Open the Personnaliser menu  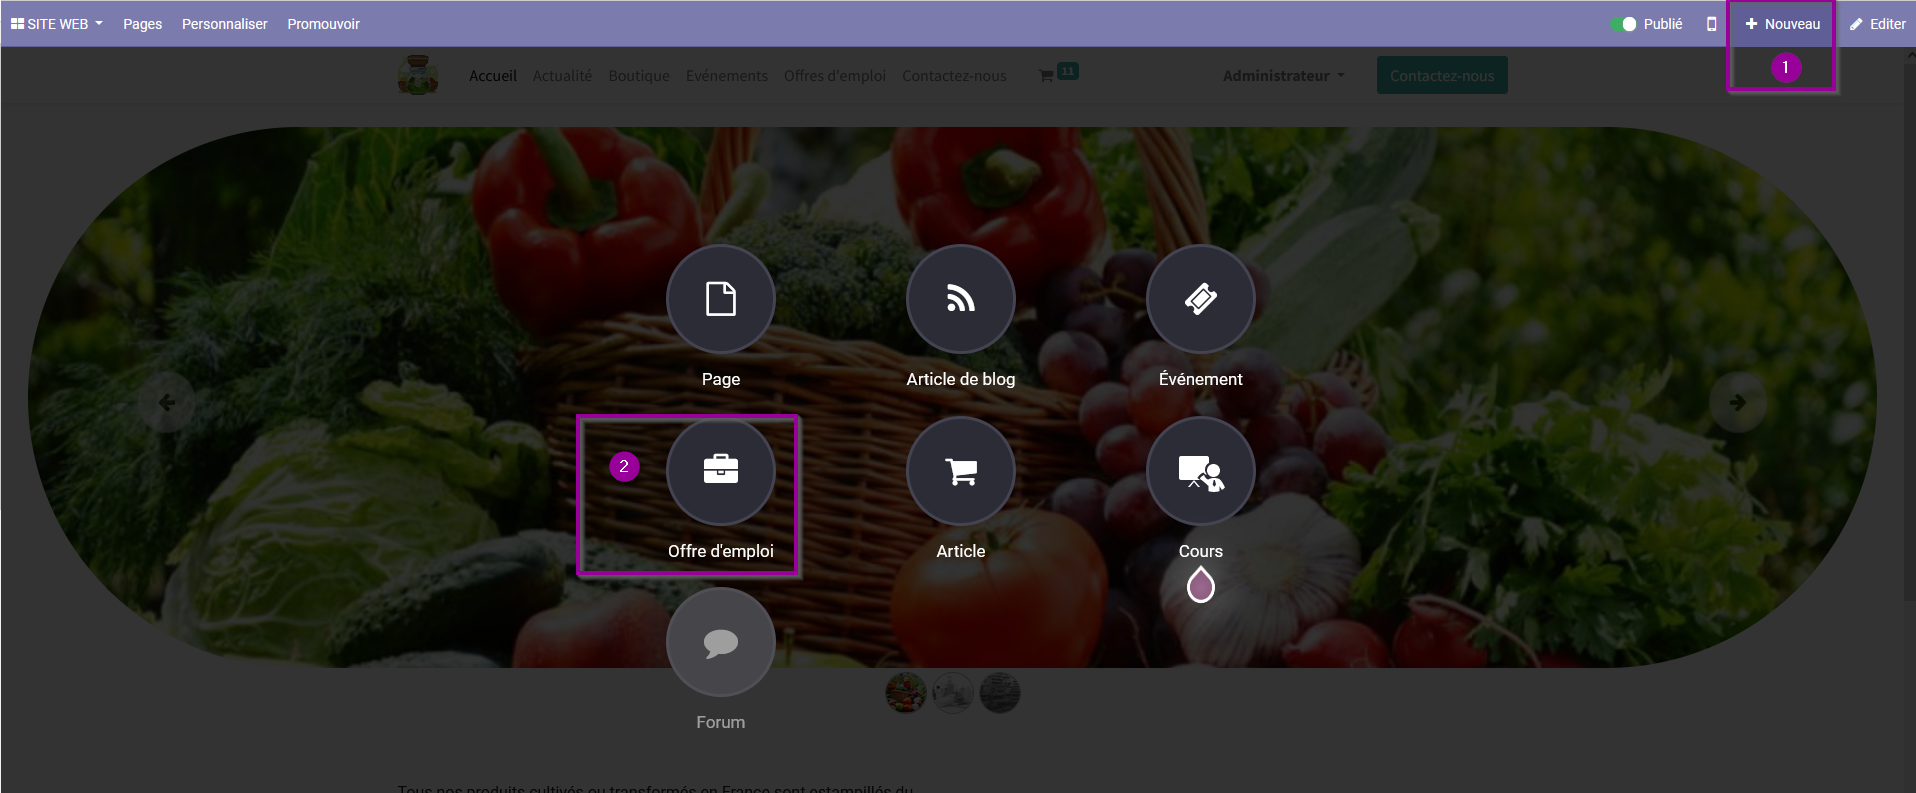pos(225,24)
